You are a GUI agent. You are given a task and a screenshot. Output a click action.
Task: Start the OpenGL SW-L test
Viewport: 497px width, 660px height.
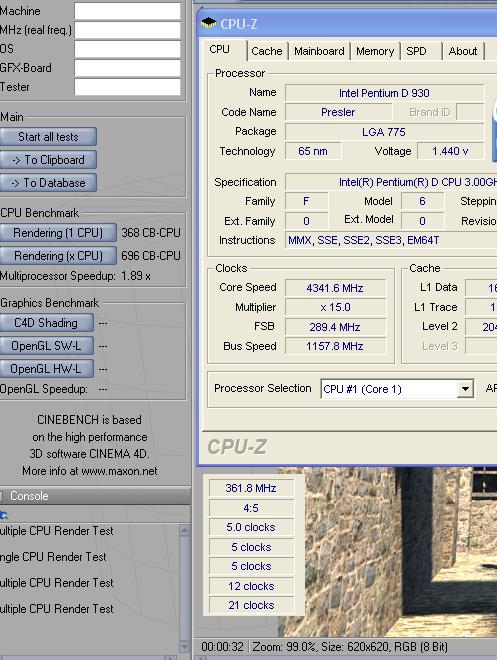46,346
